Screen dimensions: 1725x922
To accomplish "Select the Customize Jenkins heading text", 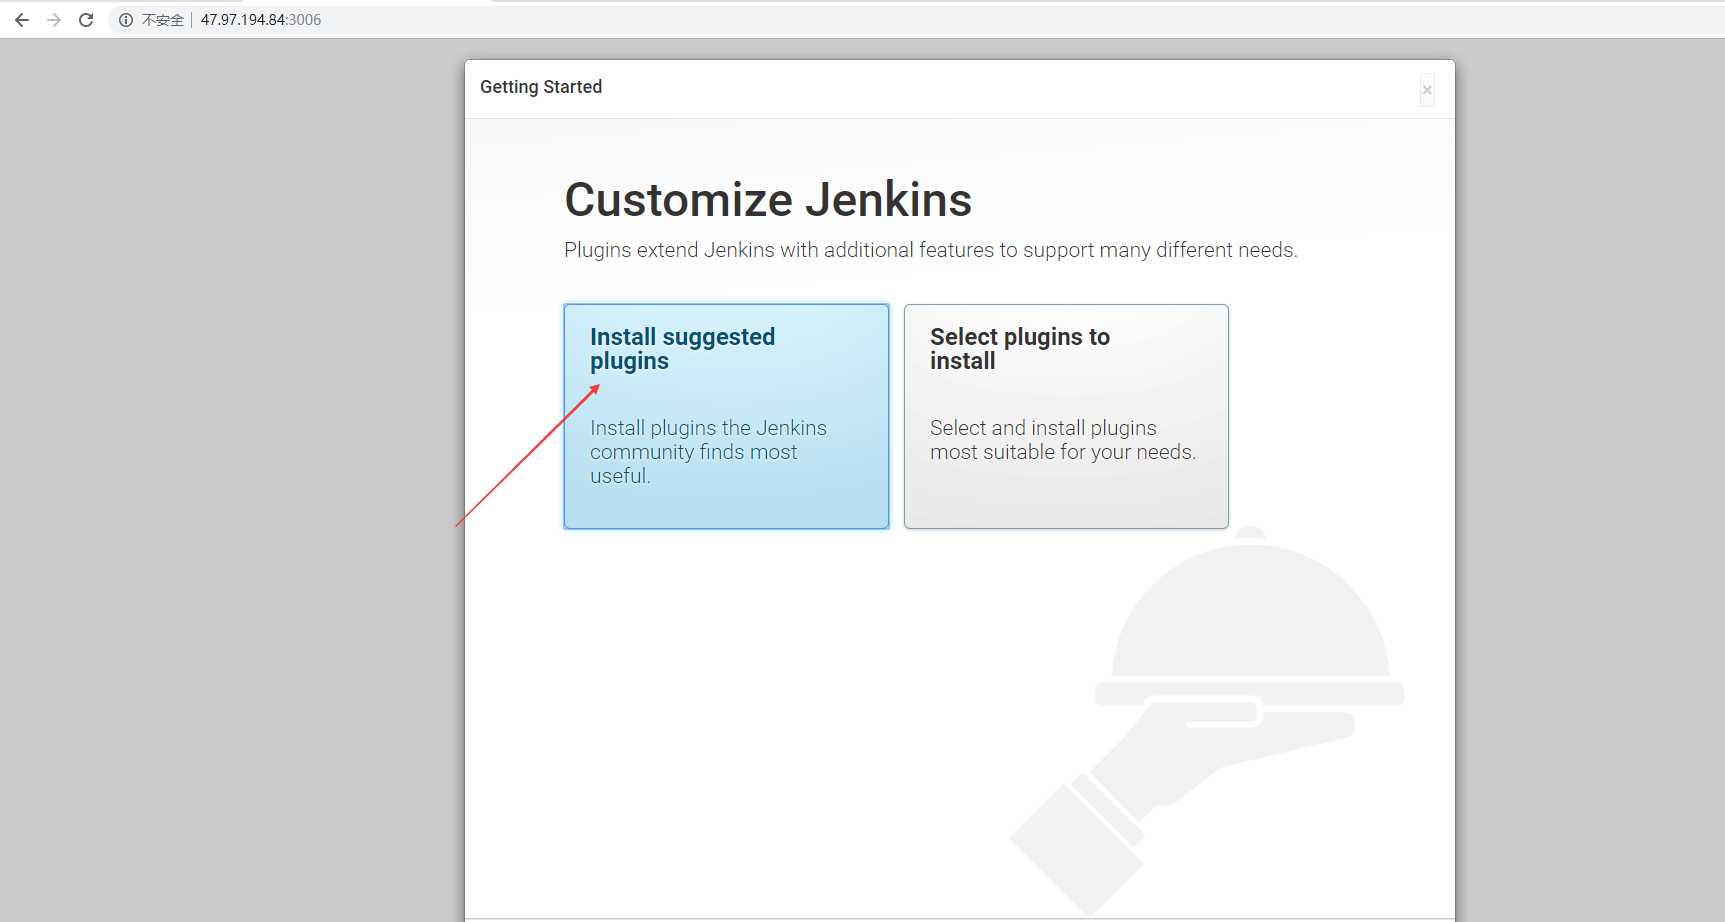I will point(768,199).
